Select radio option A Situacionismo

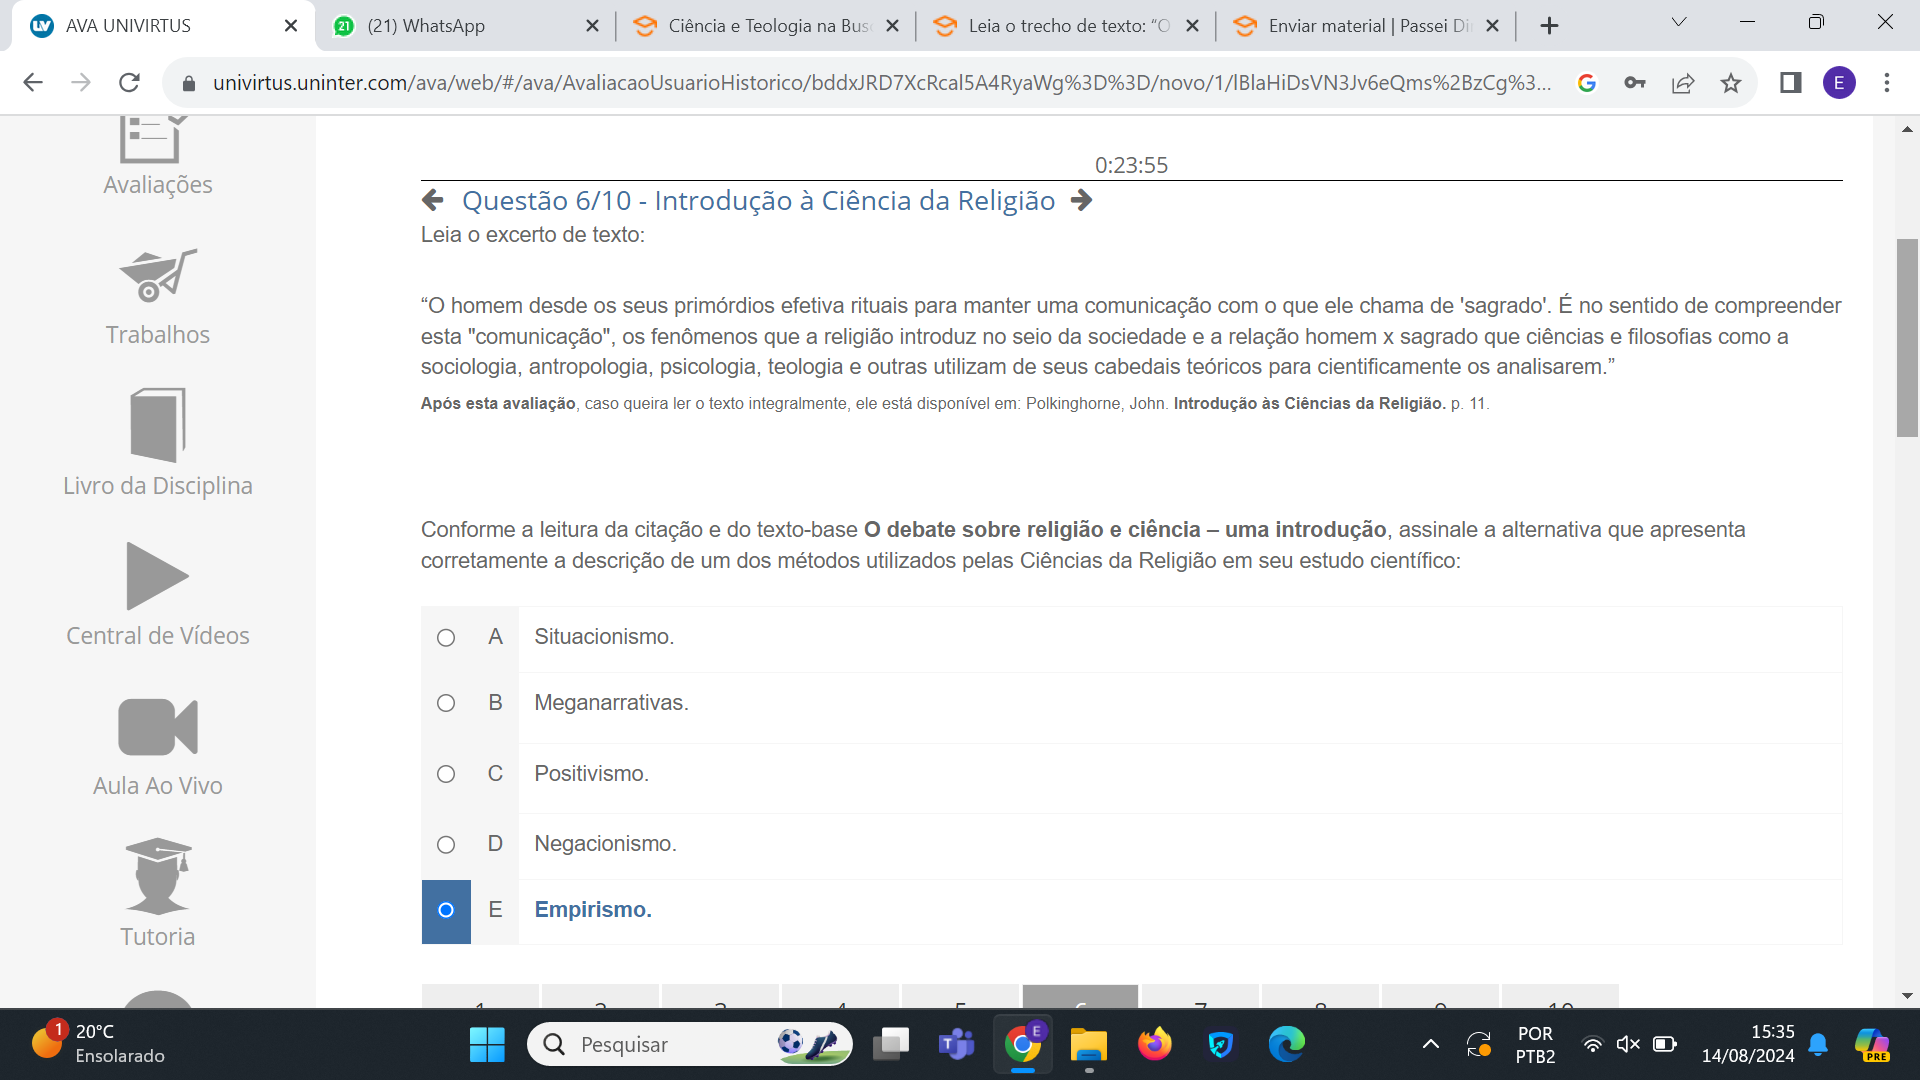click(446, 638)
